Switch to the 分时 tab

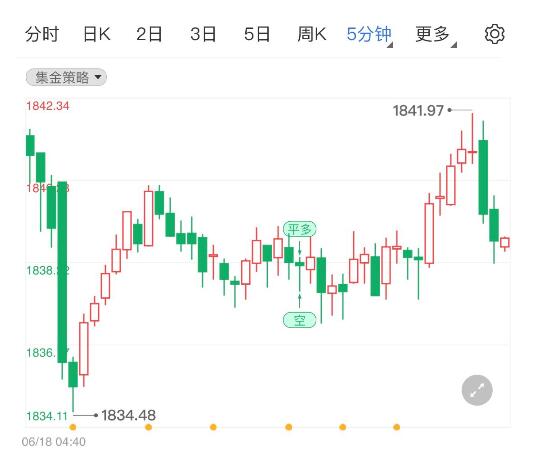(42, 34)
